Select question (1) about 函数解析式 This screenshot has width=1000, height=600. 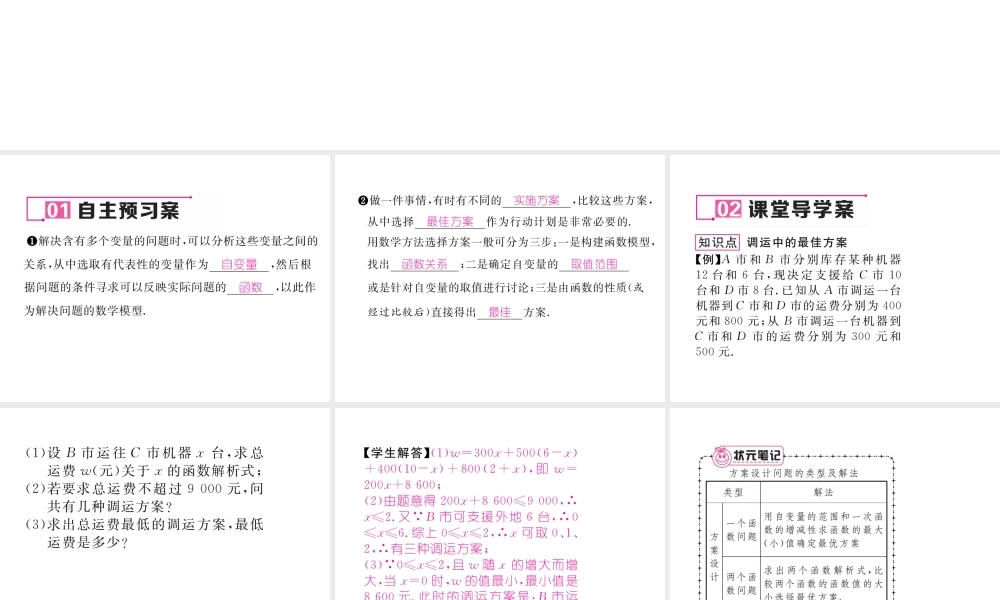tap(144, 462)
